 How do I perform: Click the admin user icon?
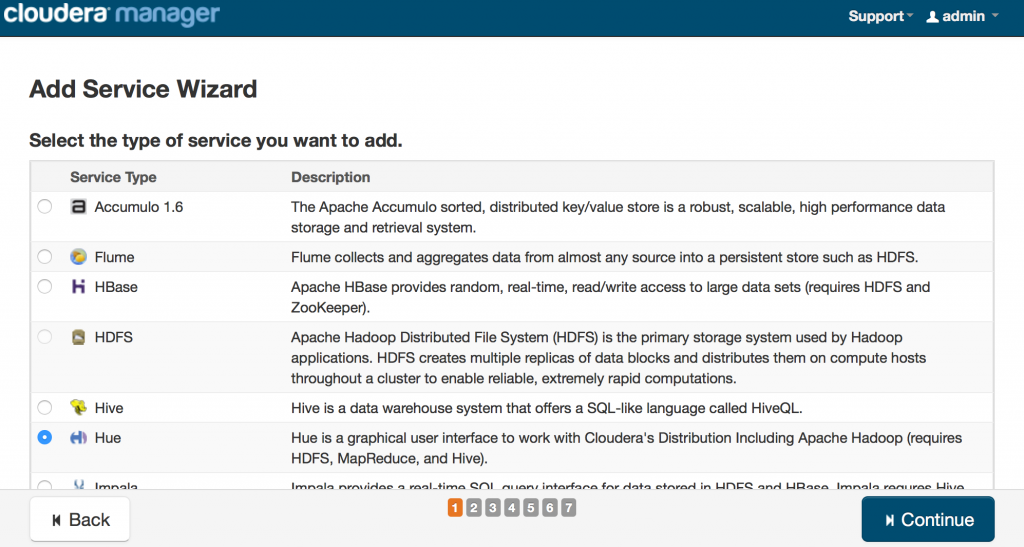[933, 17]
